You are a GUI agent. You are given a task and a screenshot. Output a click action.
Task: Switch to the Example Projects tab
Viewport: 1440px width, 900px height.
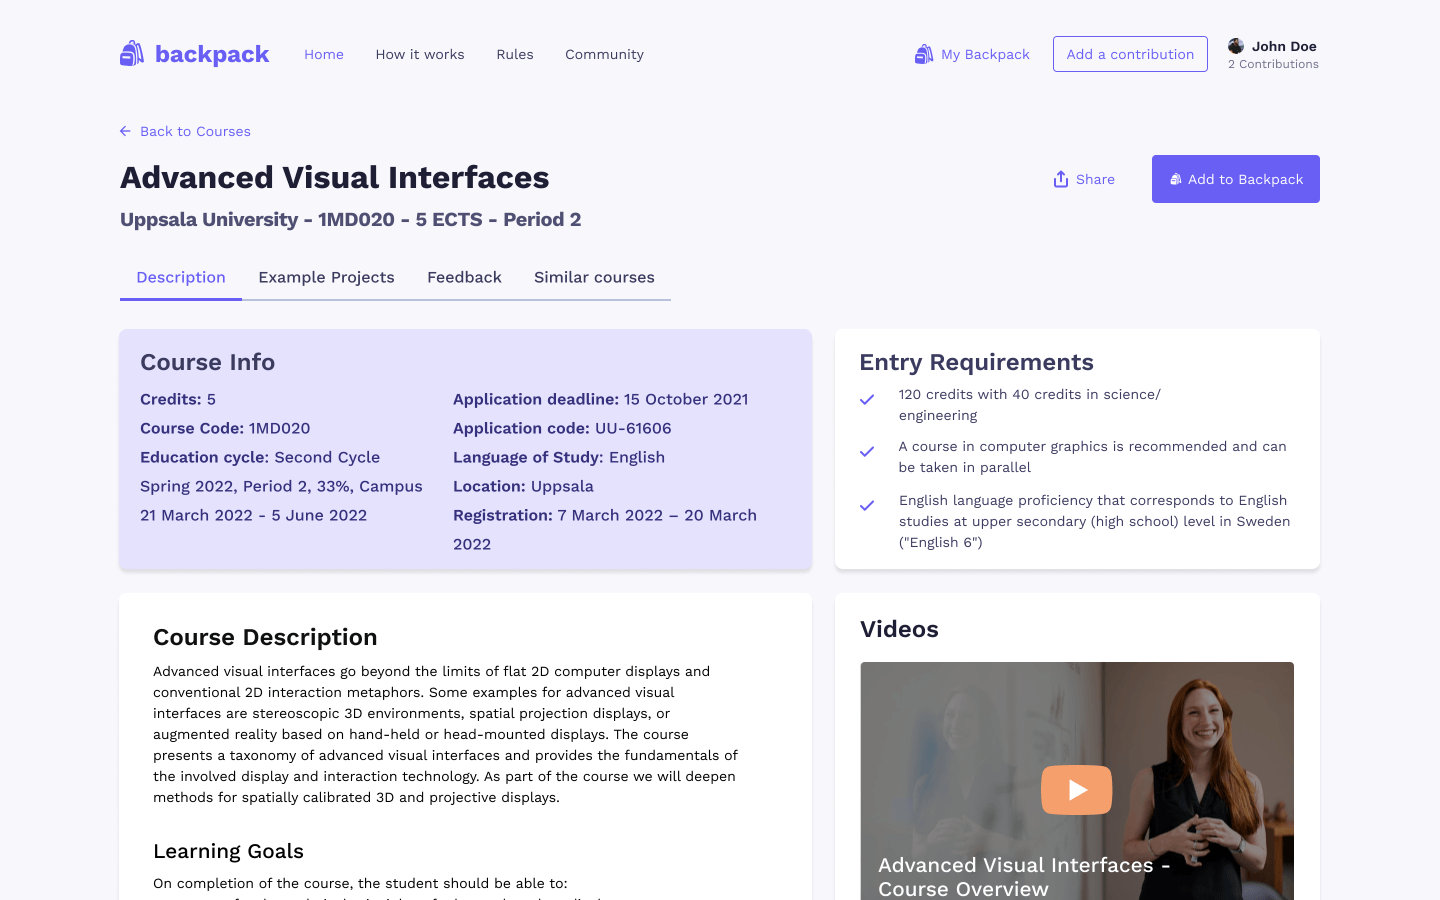click(326, 277)
